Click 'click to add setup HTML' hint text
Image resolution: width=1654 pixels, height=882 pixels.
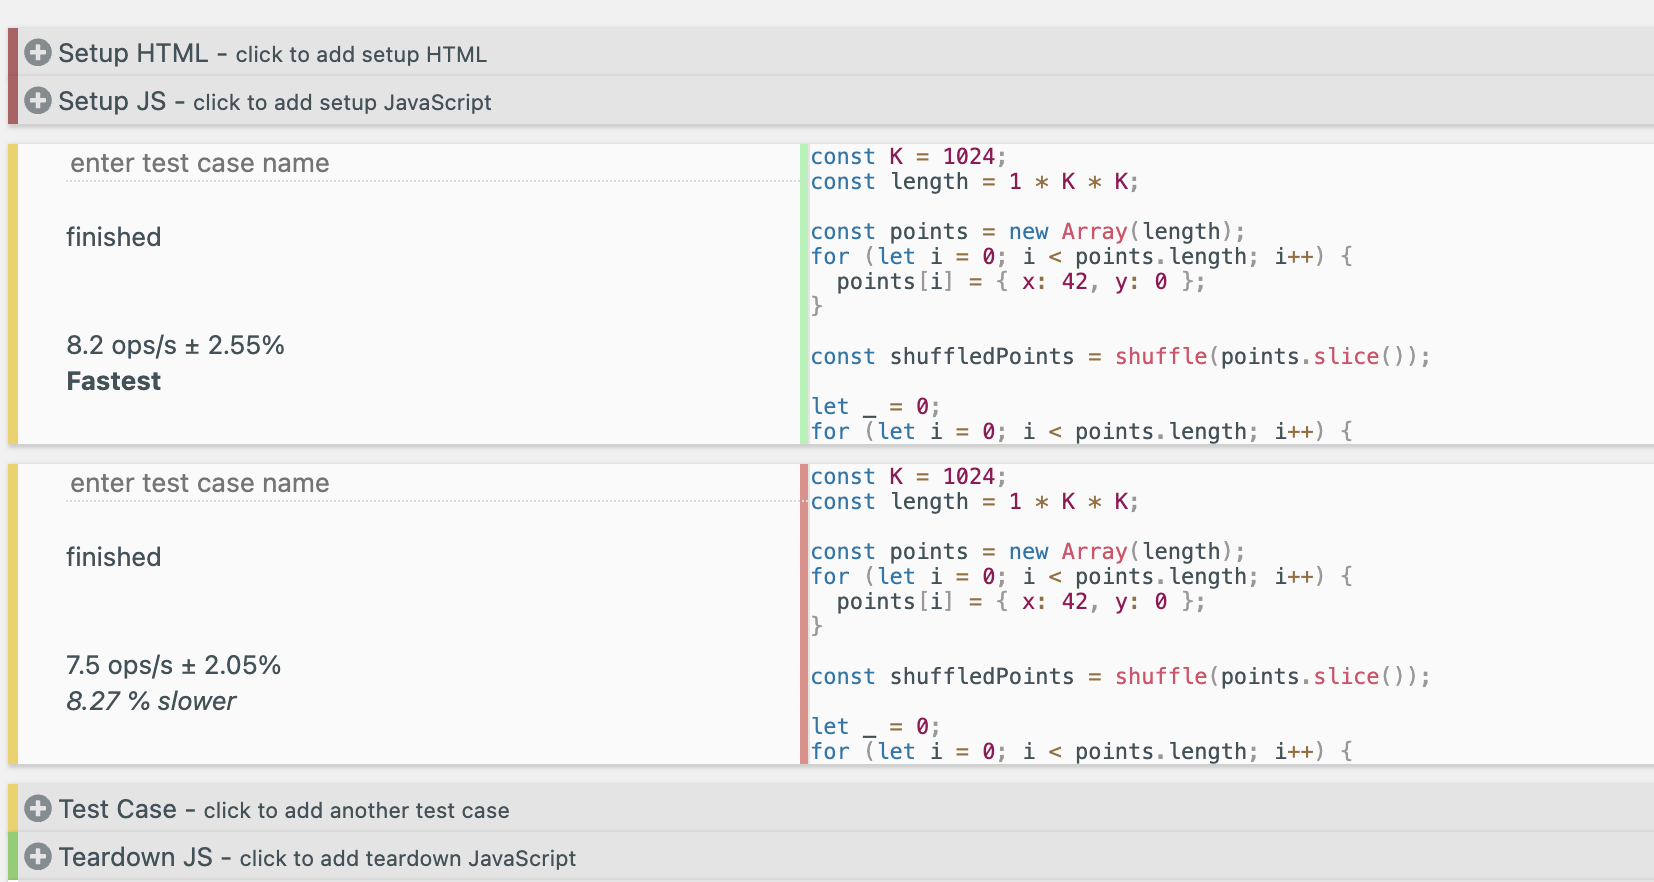point(361,54)
